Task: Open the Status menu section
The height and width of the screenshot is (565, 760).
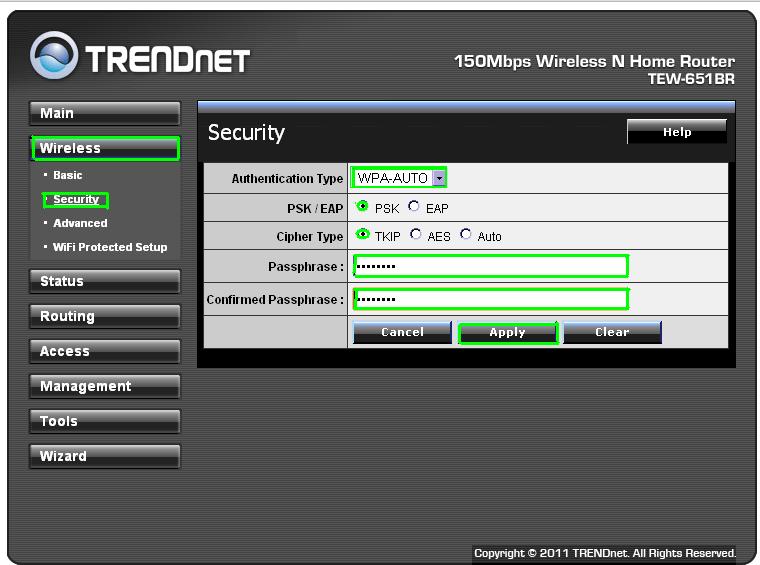Action: click(x=105, y=282)
